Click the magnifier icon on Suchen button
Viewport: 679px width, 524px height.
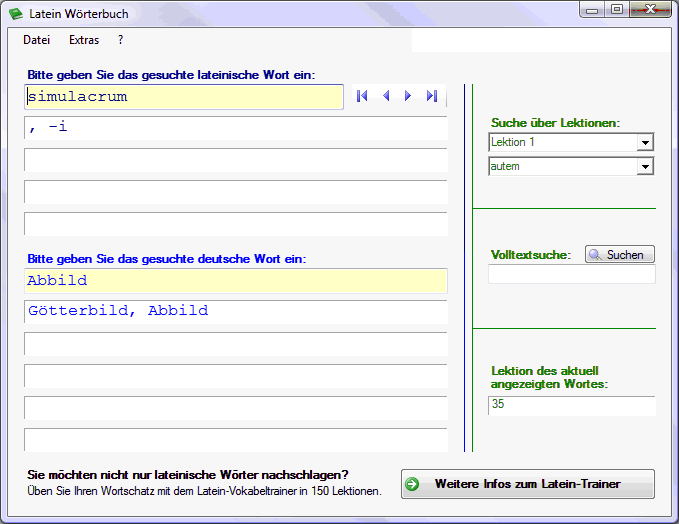595,255
